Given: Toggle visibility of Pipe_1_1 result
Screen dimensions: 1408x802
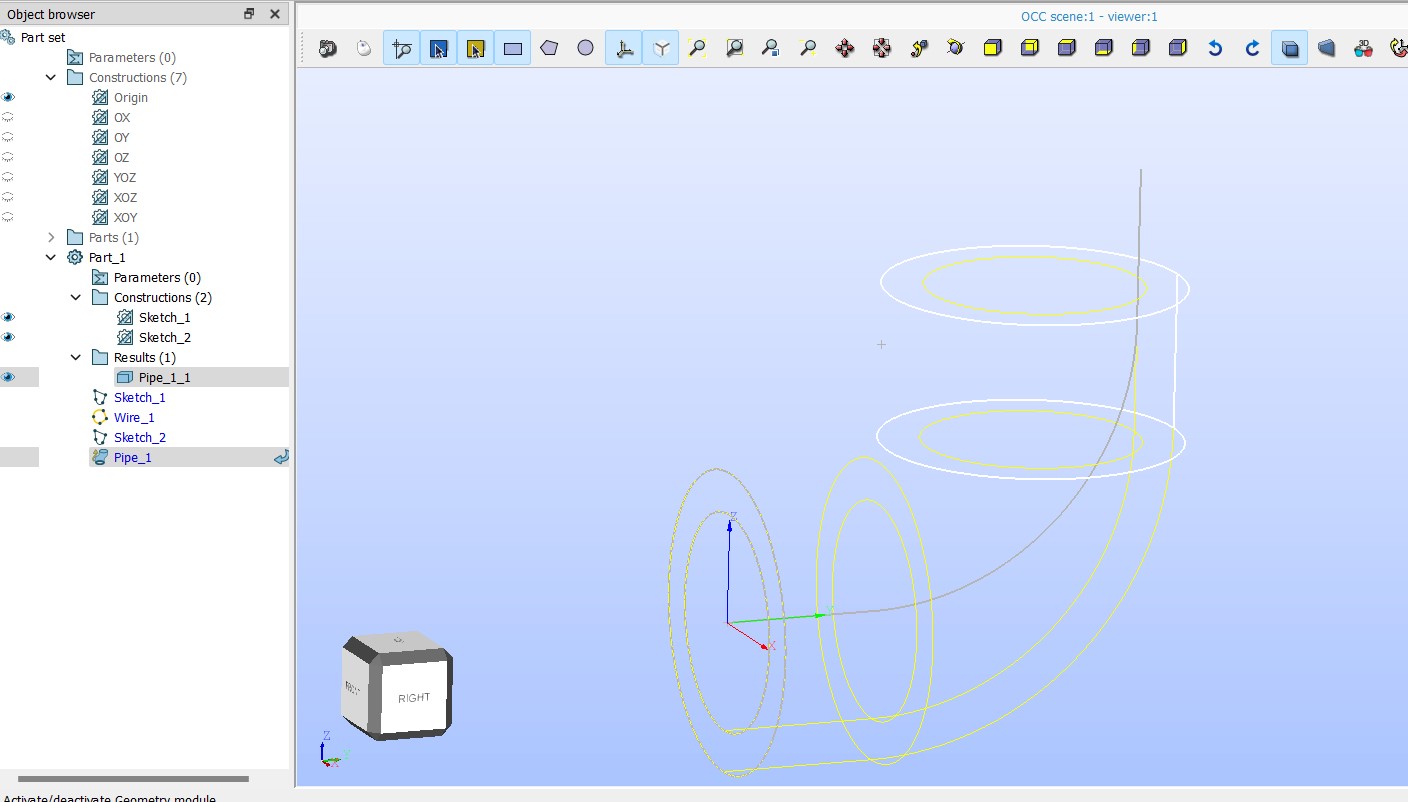Looking at the screenshot, I should 9,377.
